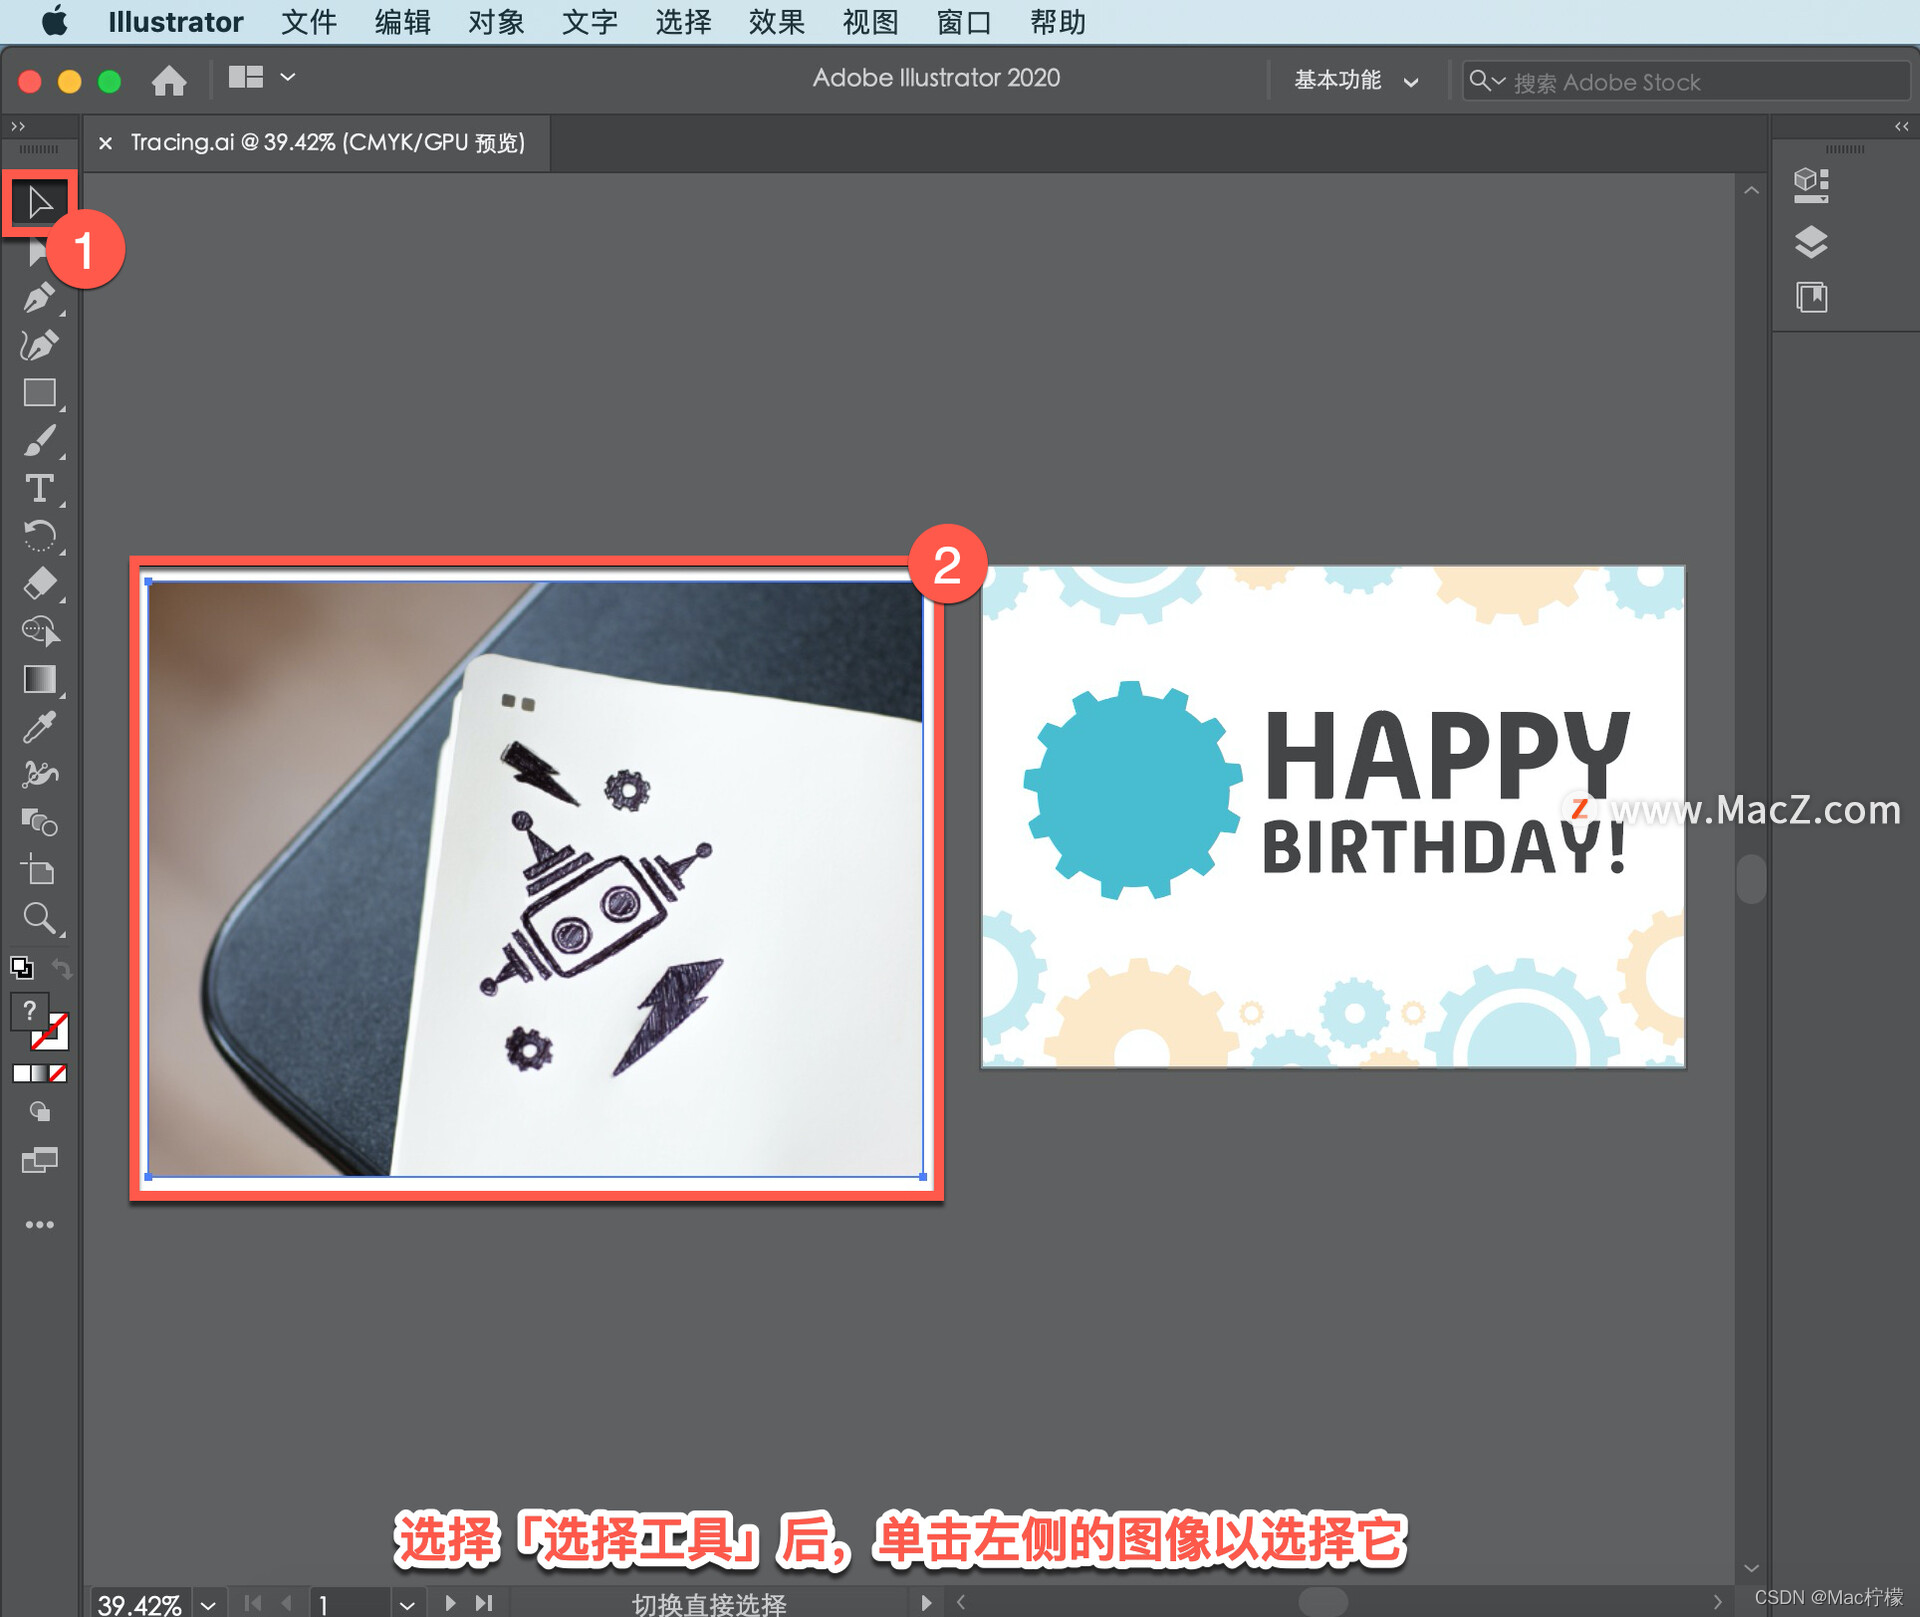Open the drawing modes icon

coord(39,1112)
